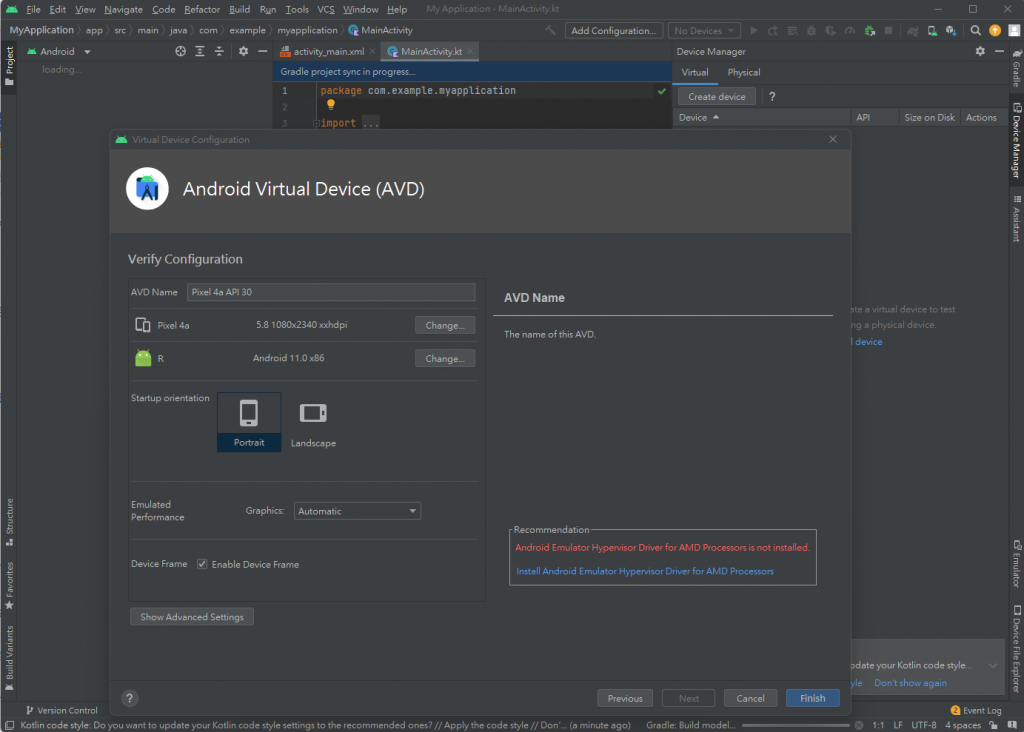This screenshot has height=732, width=1024.
Task: Click the AVD dialog help question icon
Action: coord(129,698)
